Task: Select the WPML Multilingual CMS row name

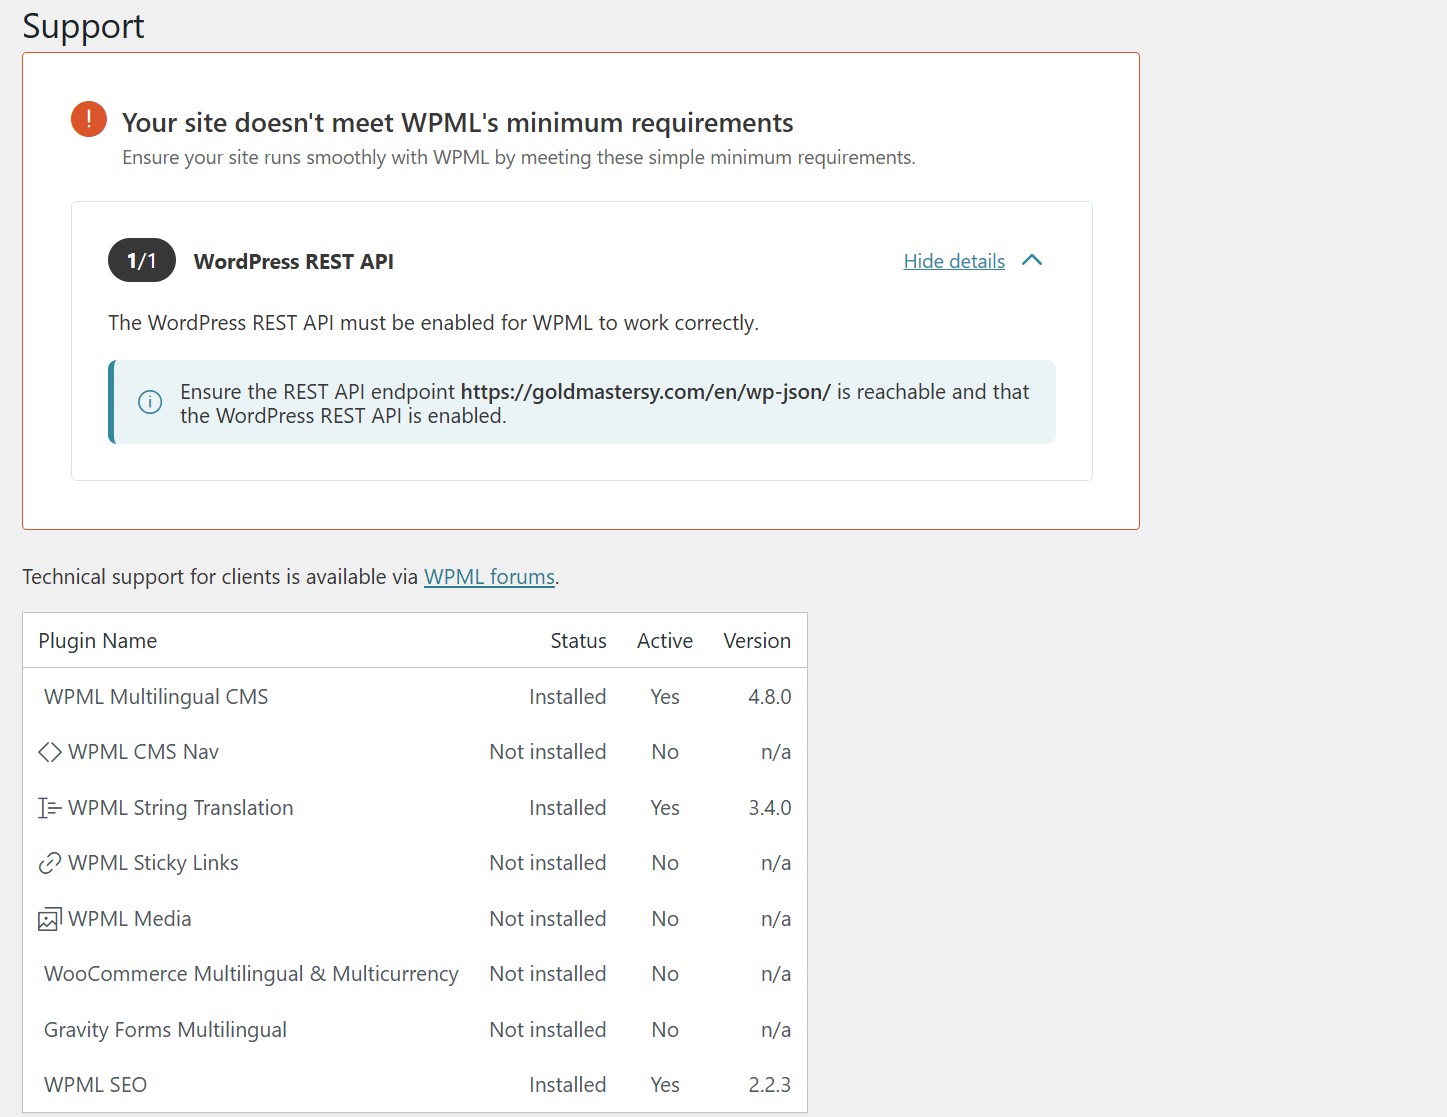Action: point(156,697)
